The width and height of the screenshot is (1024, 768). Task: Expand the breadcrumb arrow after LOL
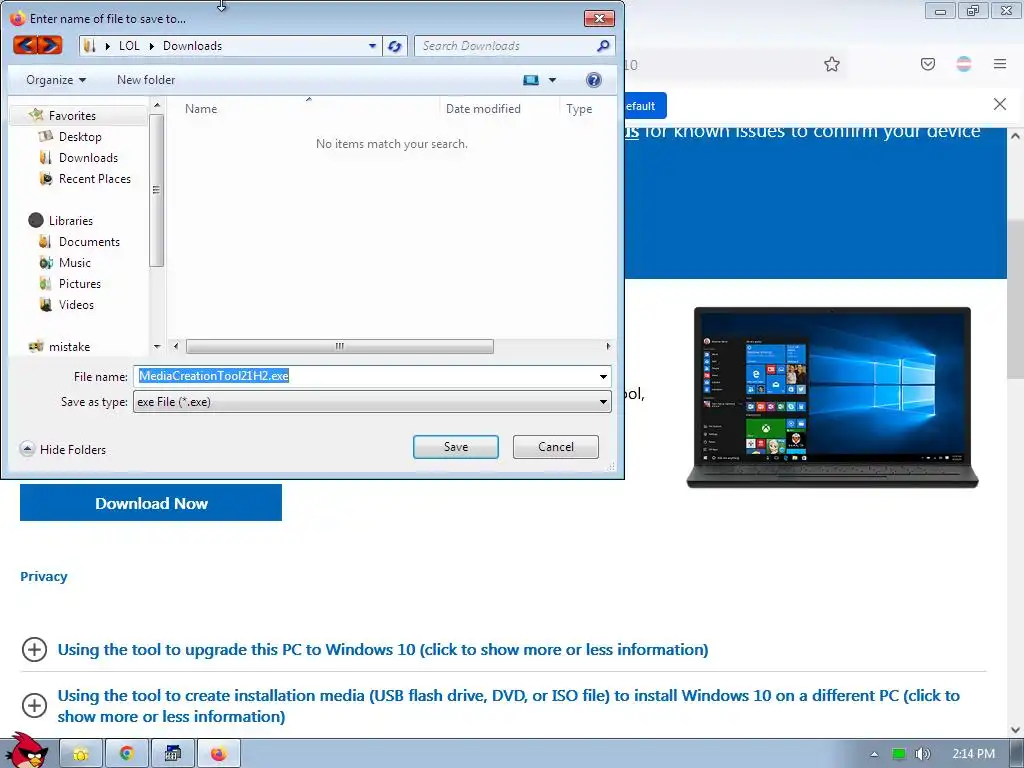(x=152, y=46)
